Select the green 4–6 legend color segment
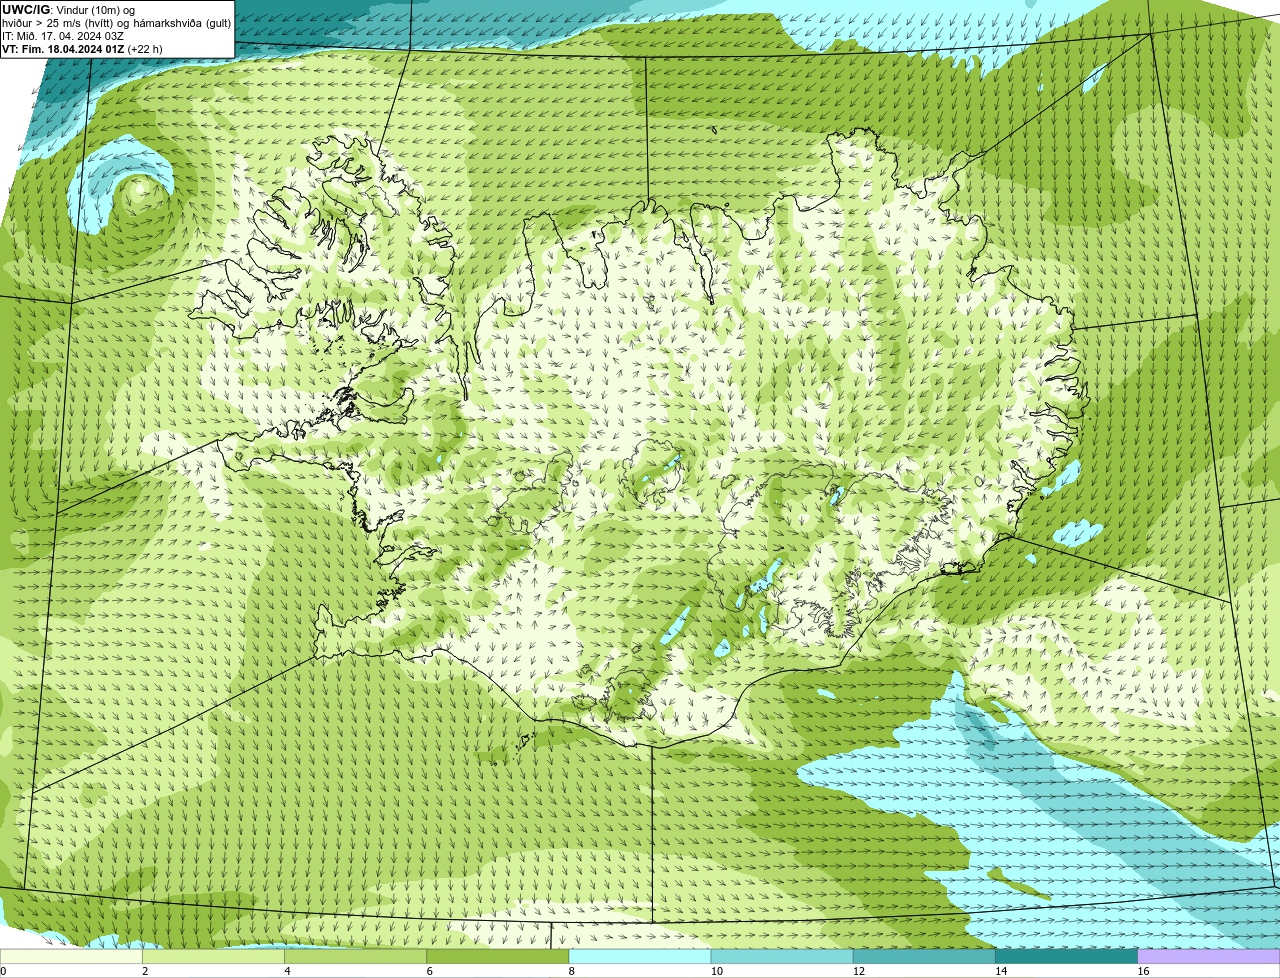This screenshot has width=1280, height=978. coord(355,956)
